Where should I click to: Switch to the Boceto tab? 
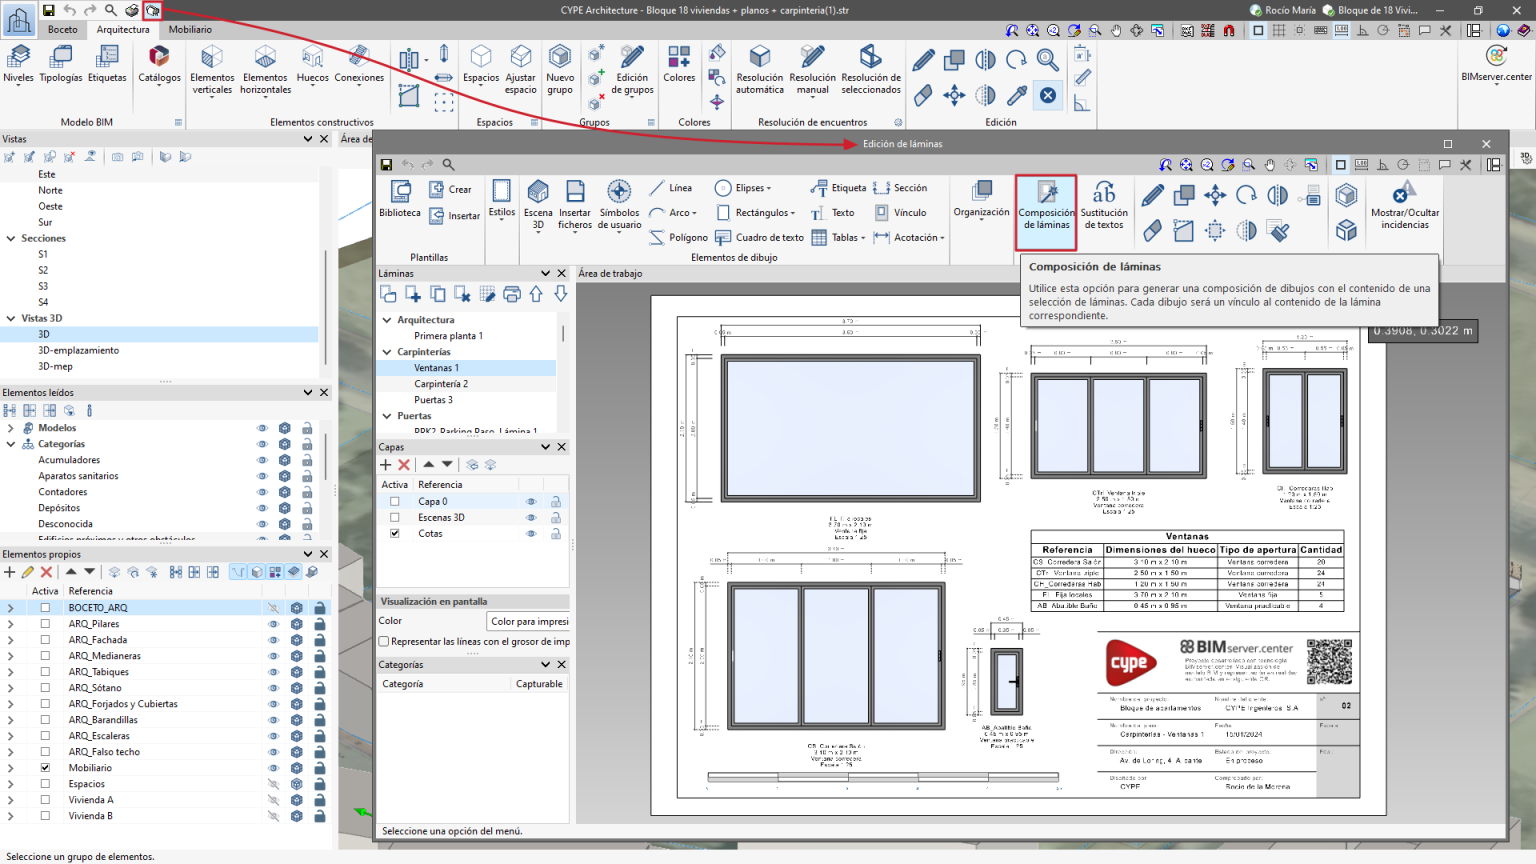pyautogui.click(x=63, y=30)
